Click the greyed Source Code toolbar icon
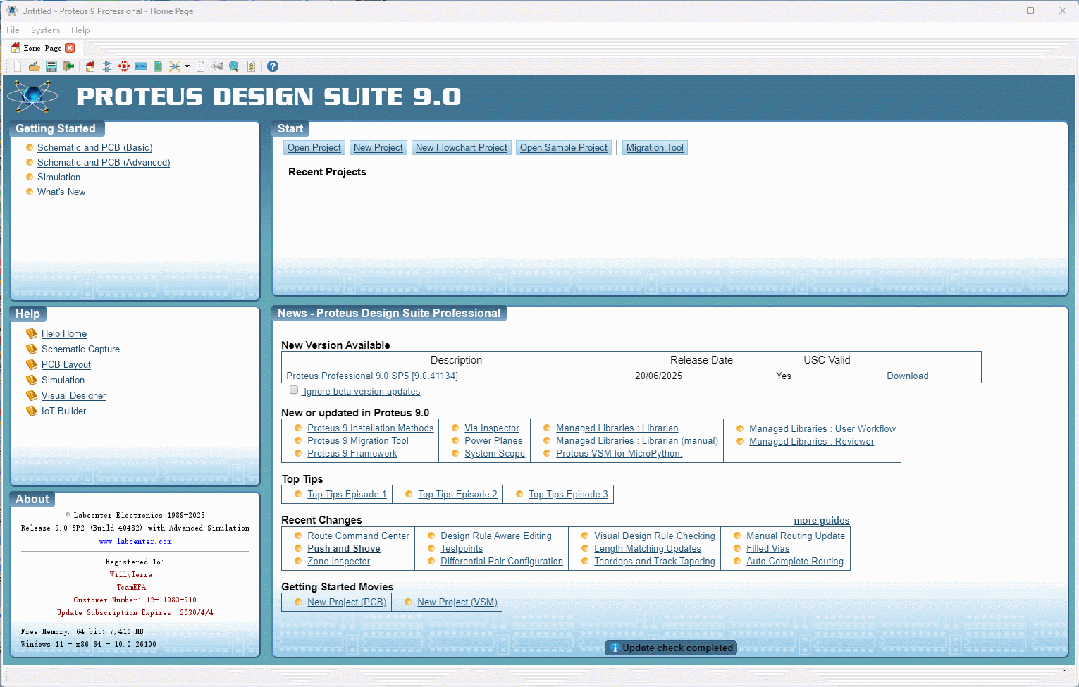This screenshot has height=687, width=1079. 217,67
